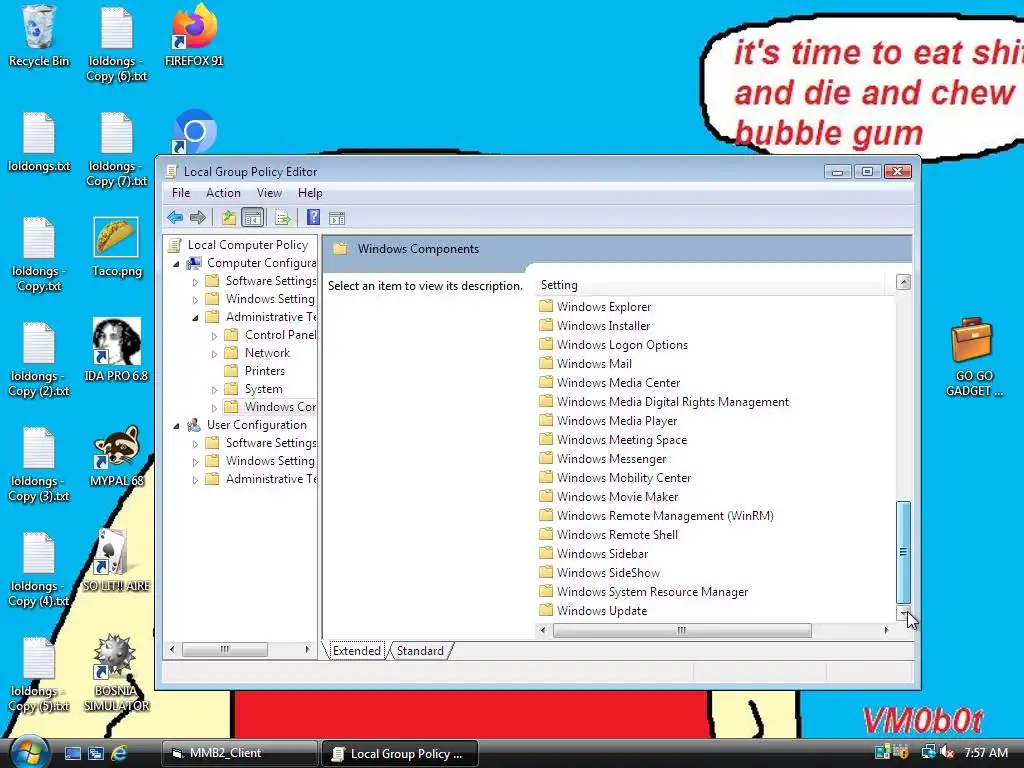Open Recycle Bin desktop icon

coord(39,36)
